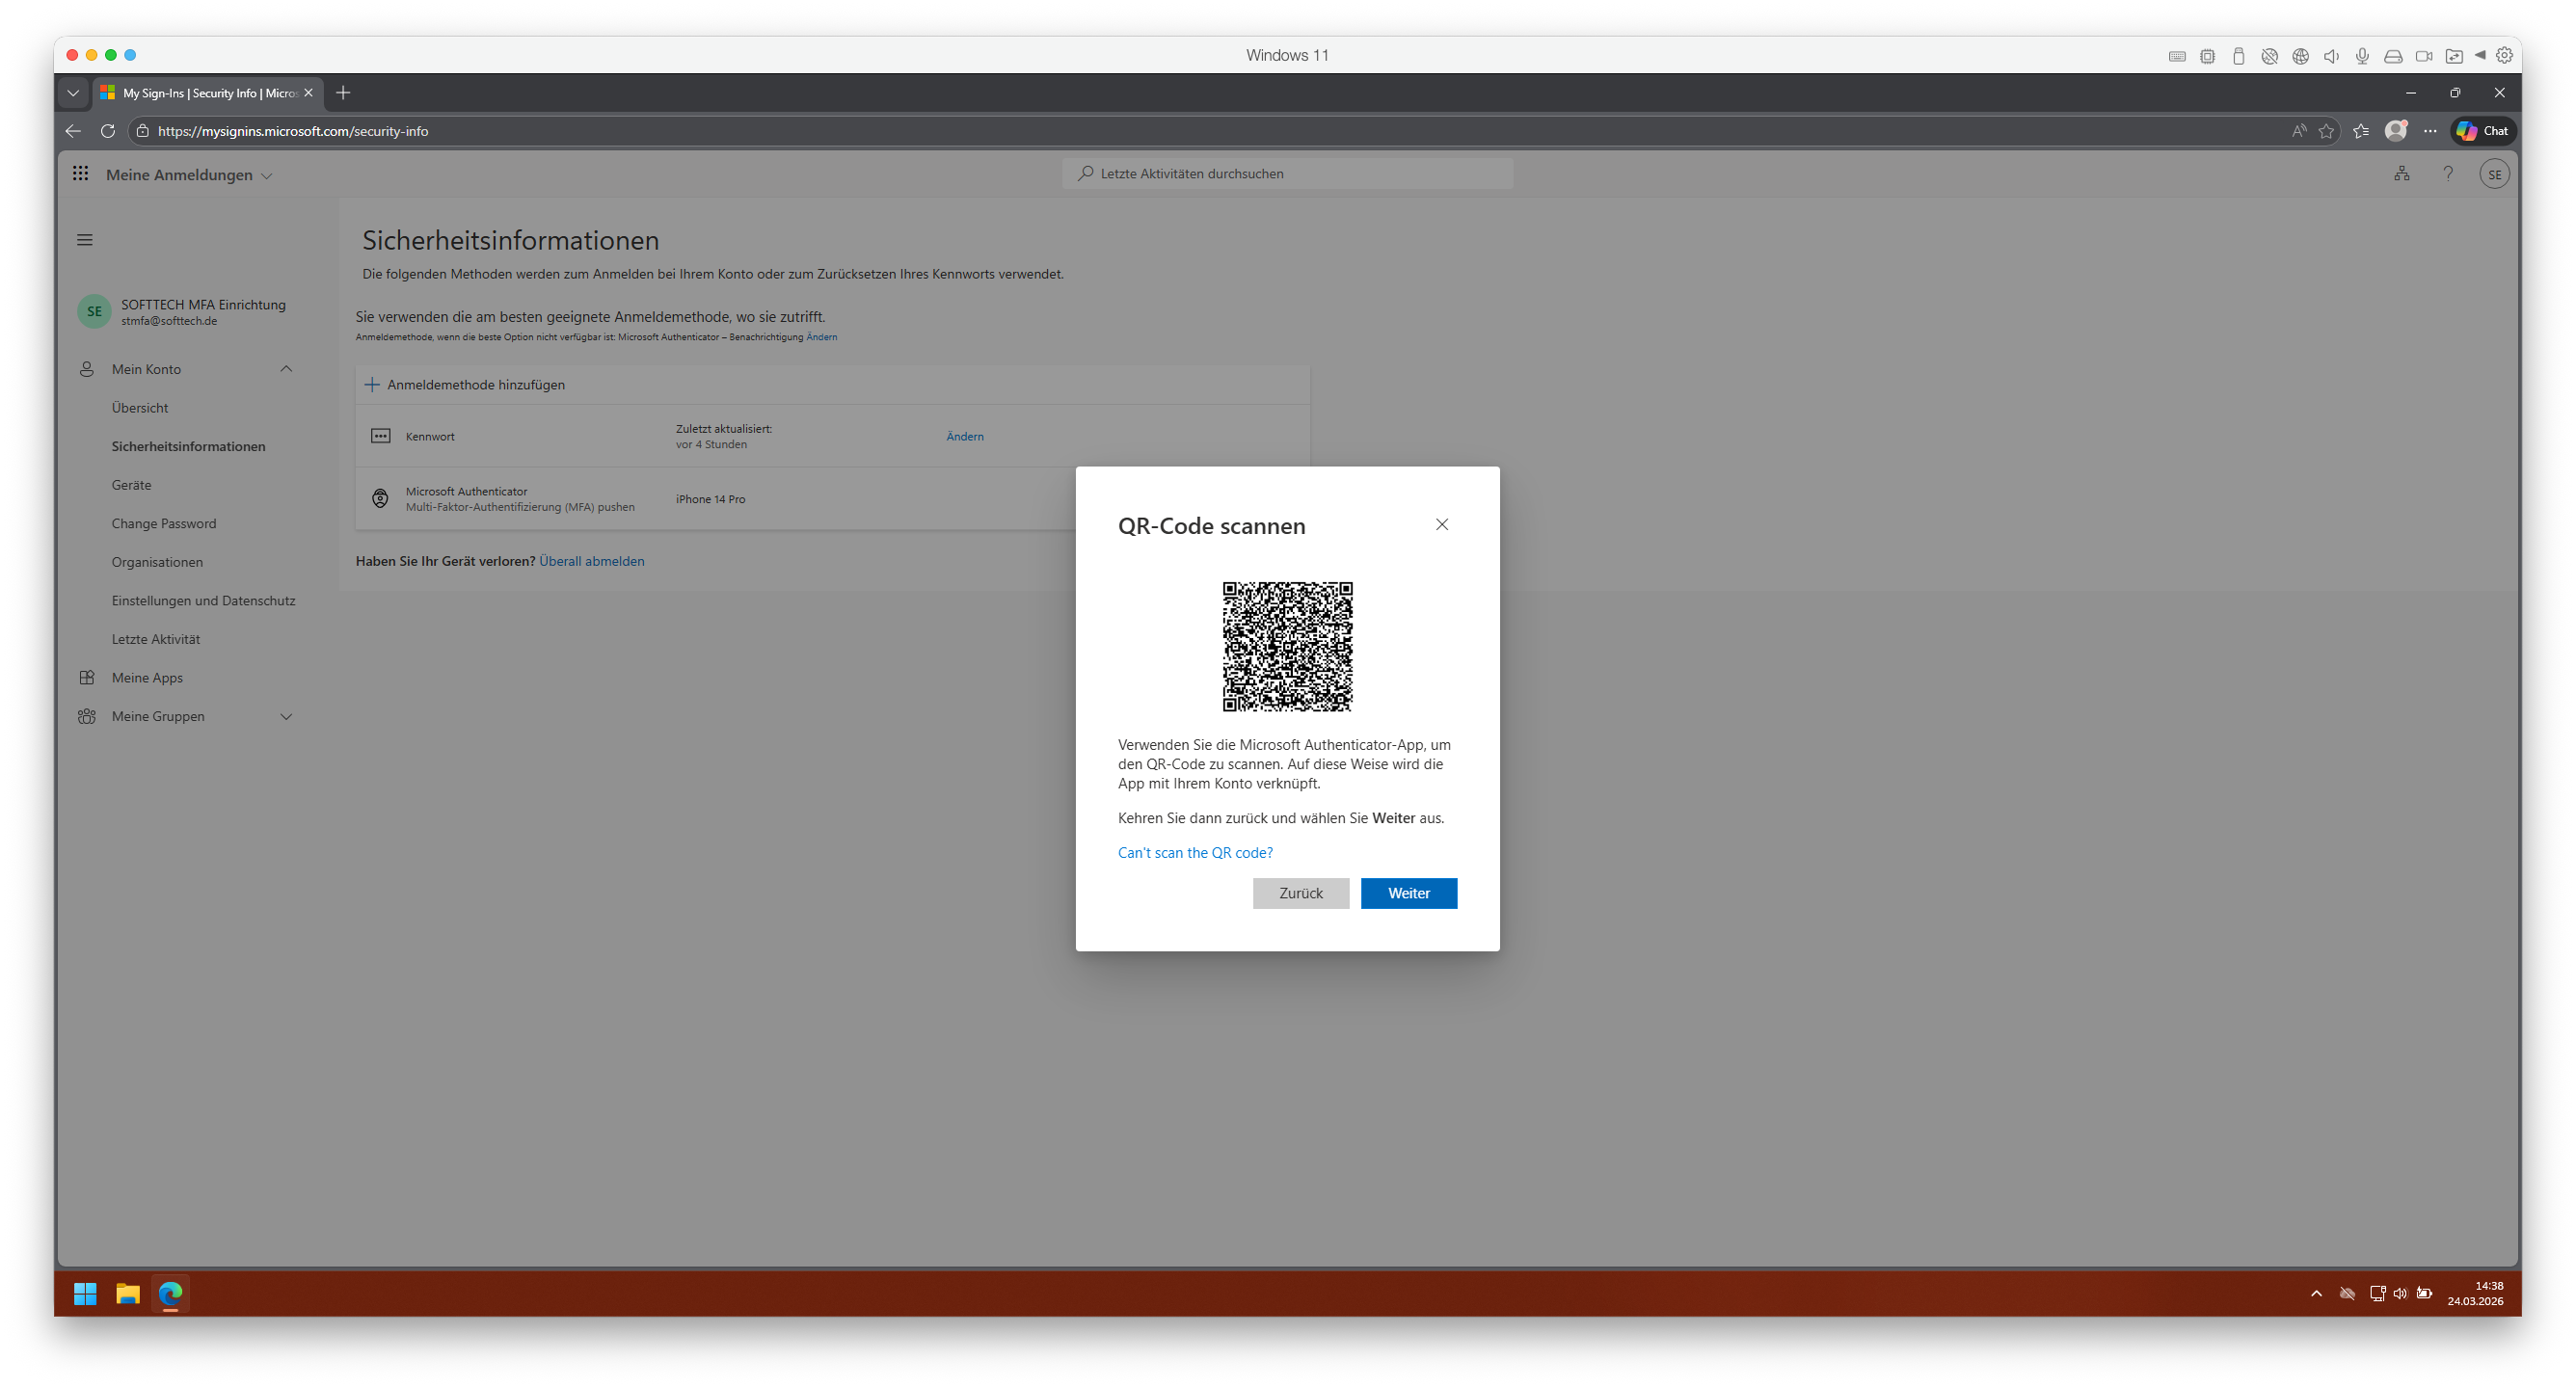Click the Meine Gruppen people icon
Viewport: 2576px width, 1388px height.
pyautogui.click(x=87, y=716)
